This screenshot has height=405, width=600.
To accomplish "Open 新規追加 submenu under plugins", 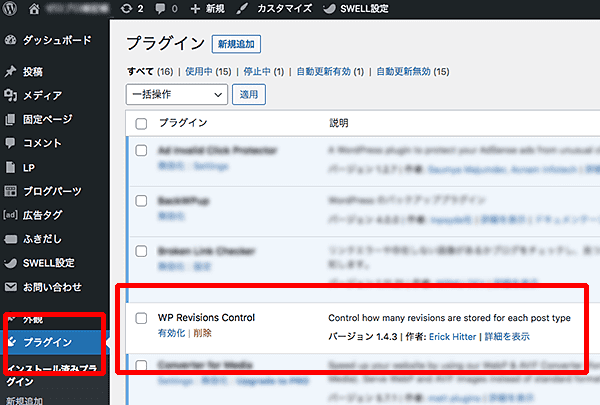I will pos(24,400).
